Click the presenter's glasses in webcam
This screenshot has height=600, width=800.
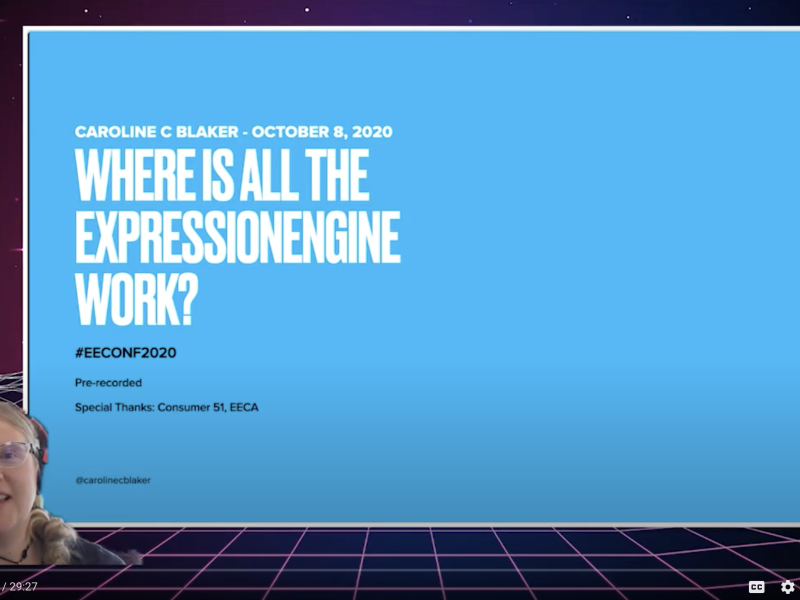(18, 453)
